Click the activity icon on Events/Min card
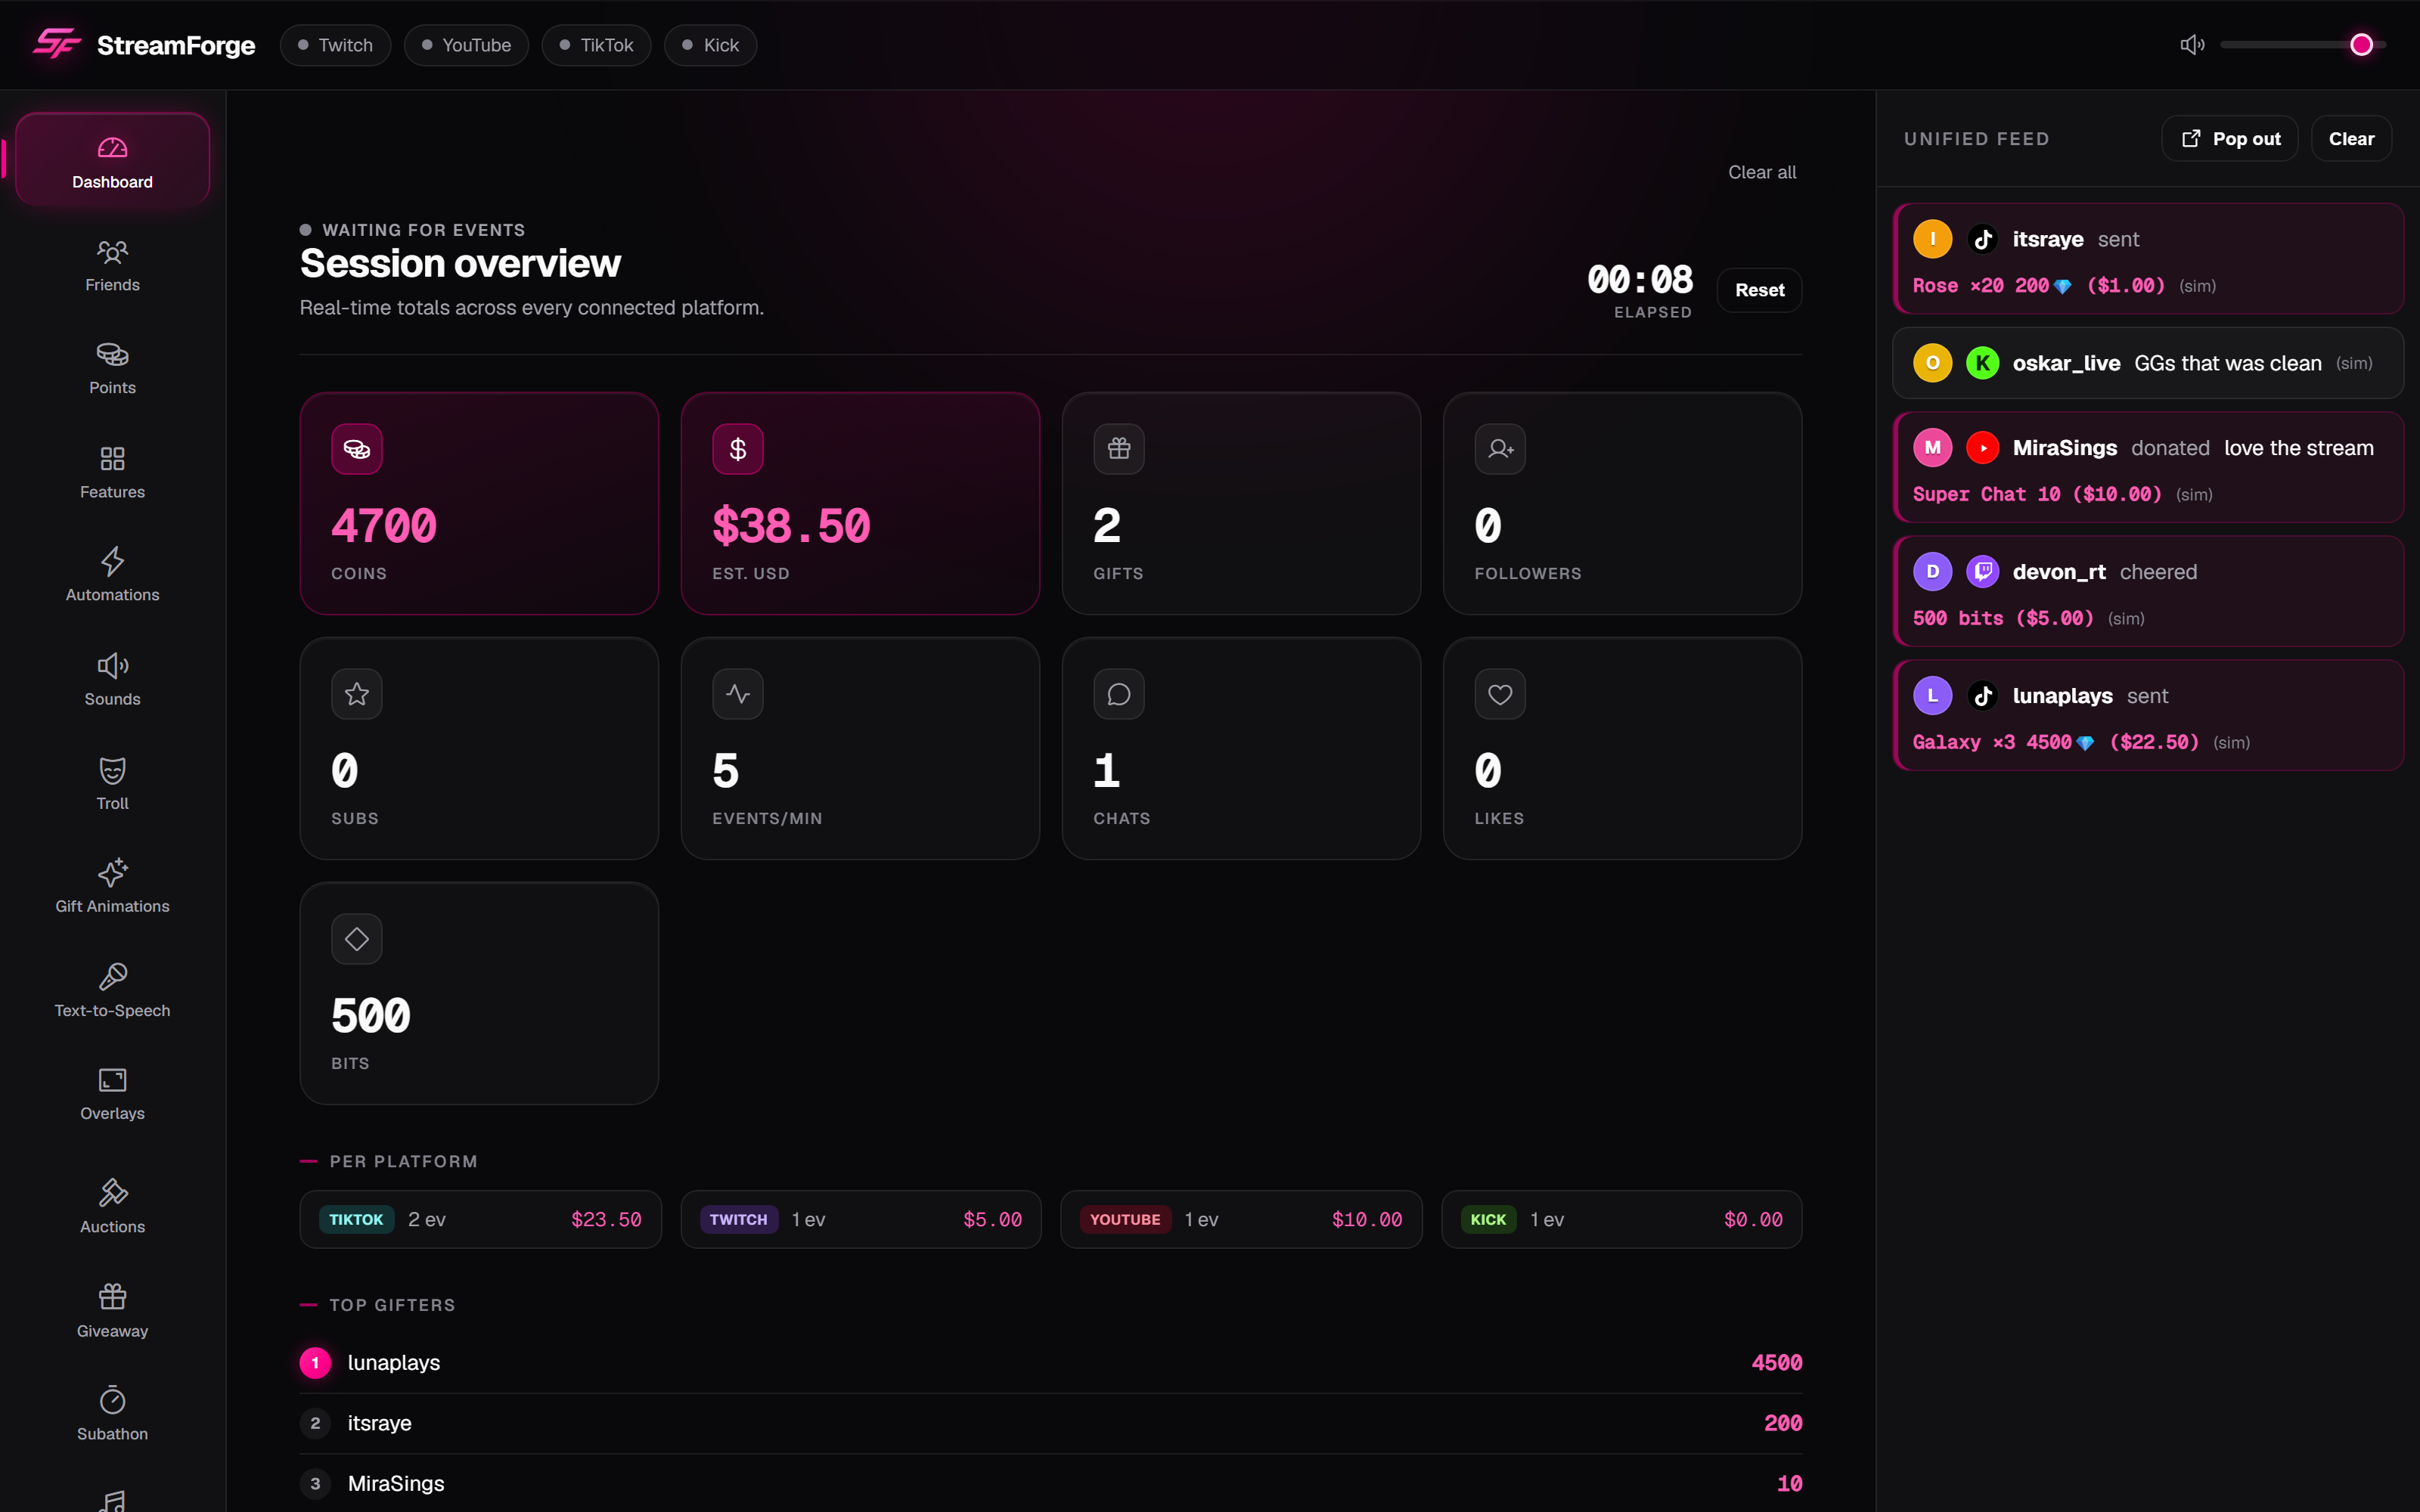 tap(738, 694)
